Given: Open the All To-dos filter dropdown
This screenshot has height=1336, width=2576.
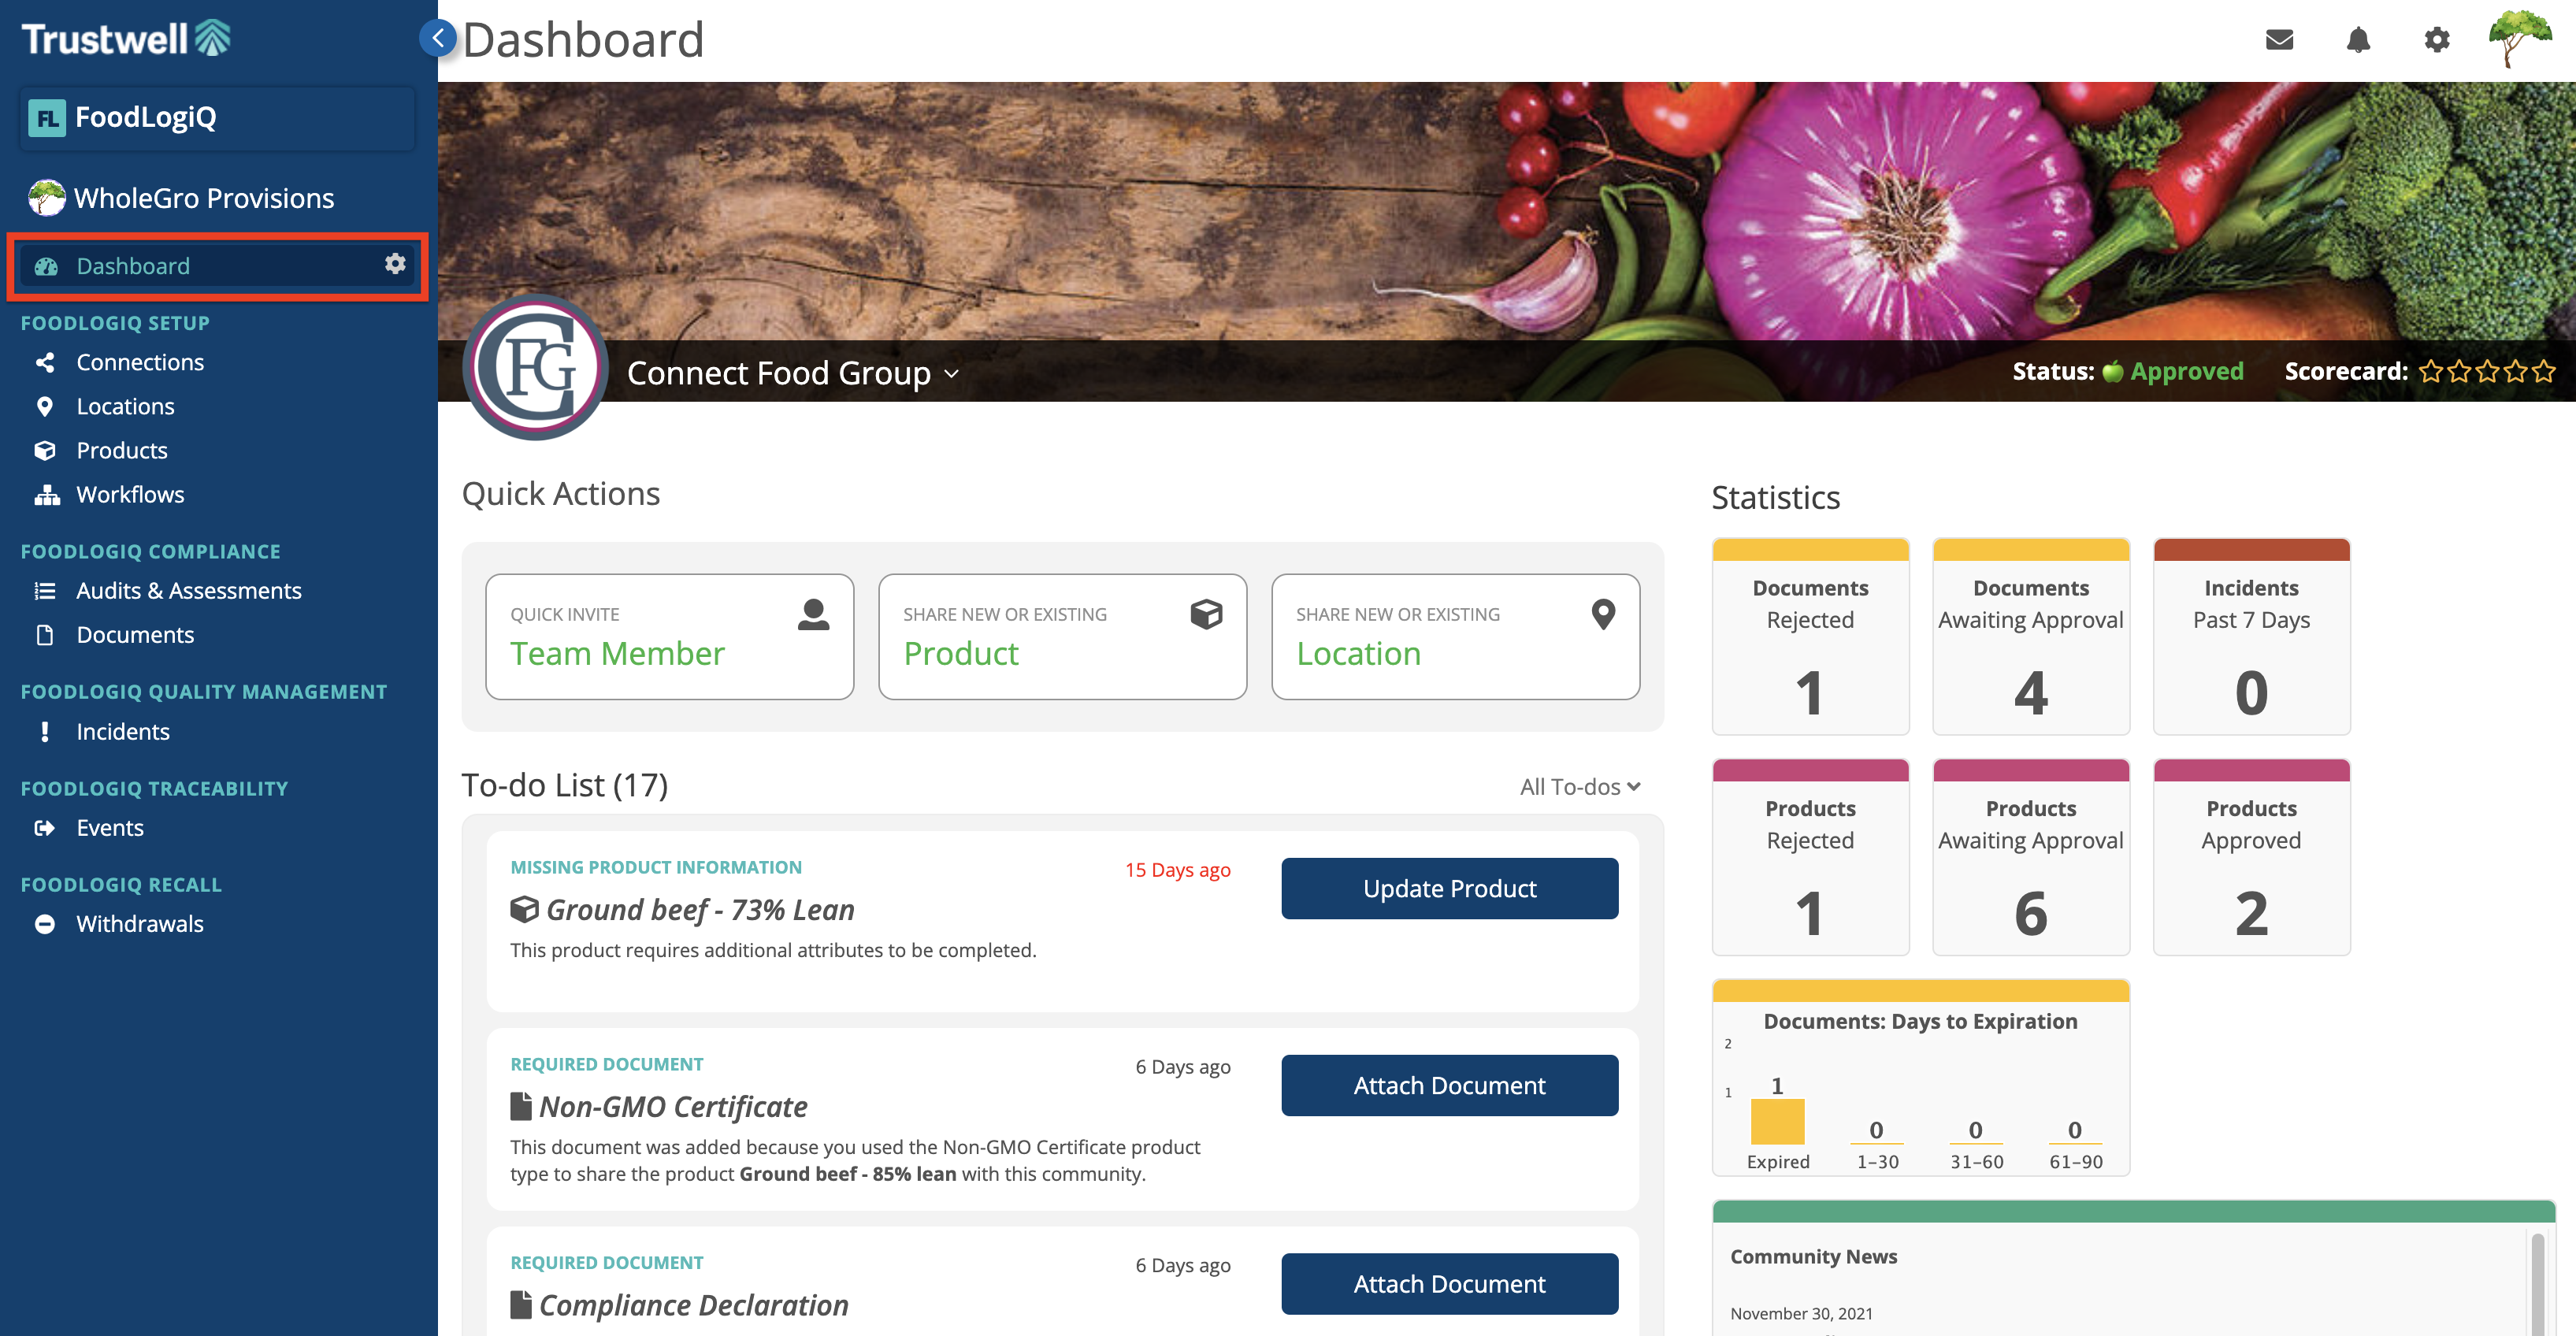Looking at the screenshot, I should (1580, 787).
